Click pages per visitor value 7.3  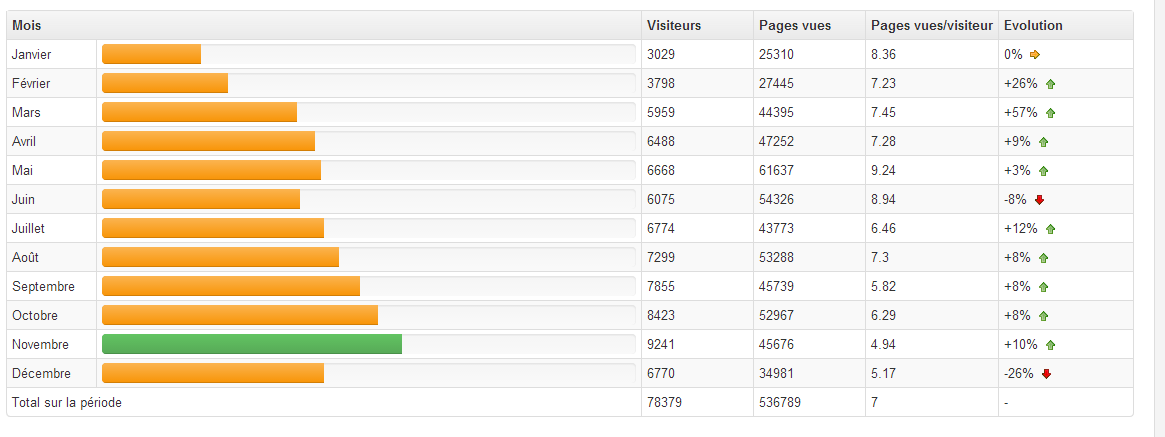879,257
